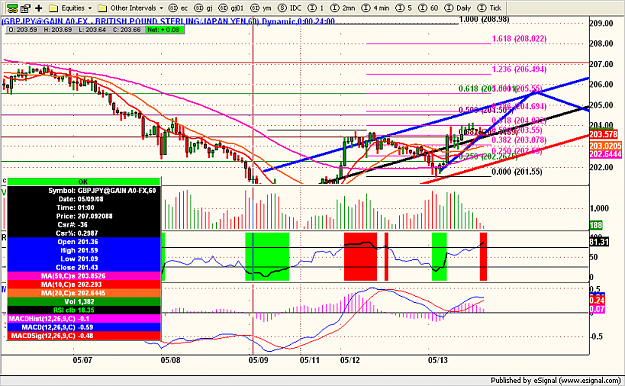Click the 188 volume marker
This screenshot has height=386, width=625.
click(x=596, y=225)
